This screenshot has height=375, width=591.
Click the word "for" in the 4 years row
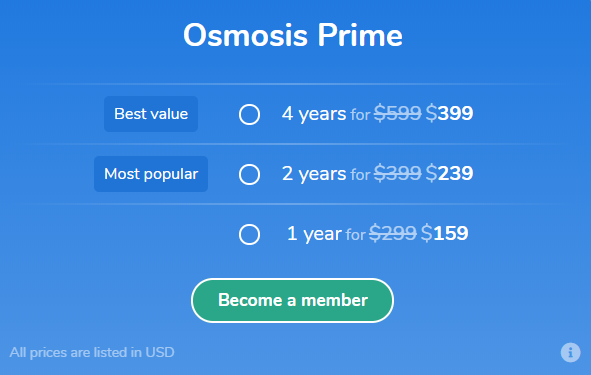pyautogui.click(x=360, y=115)
